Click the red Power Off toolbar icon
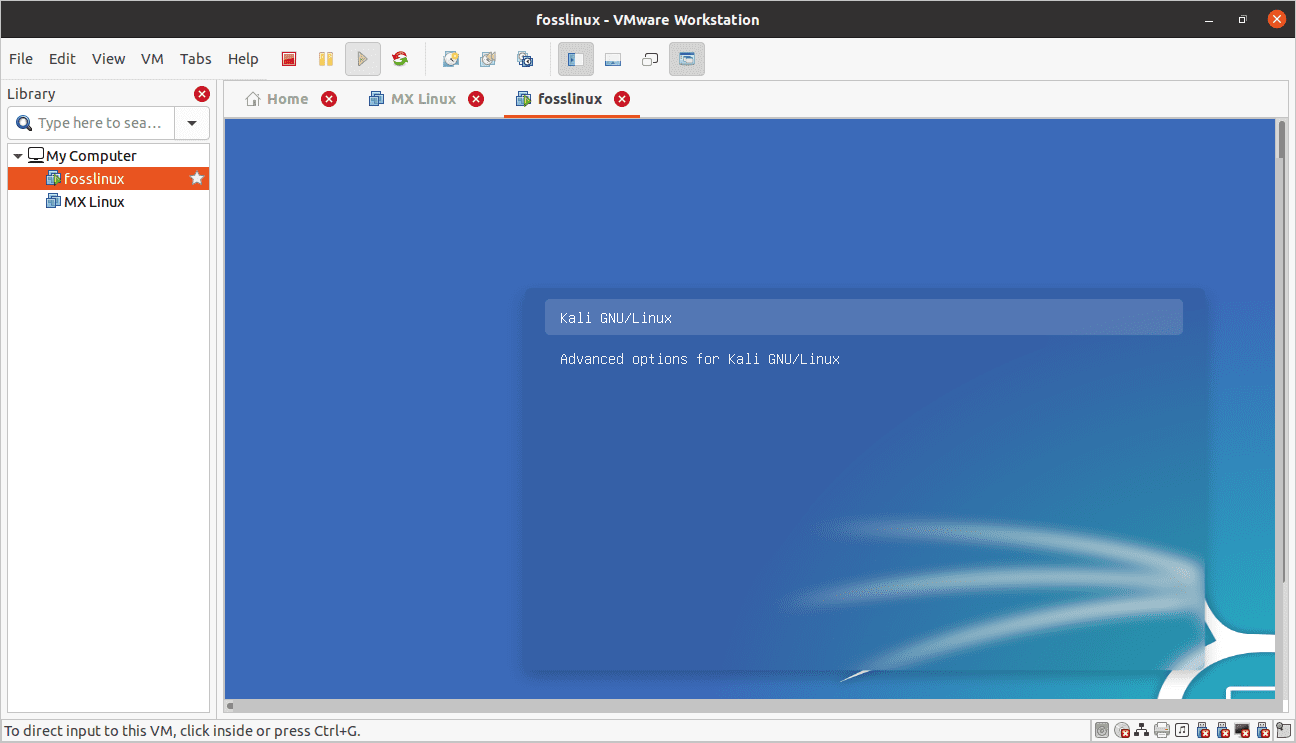The width and height of the screenshot is (1296, 743). coord(289,59)
